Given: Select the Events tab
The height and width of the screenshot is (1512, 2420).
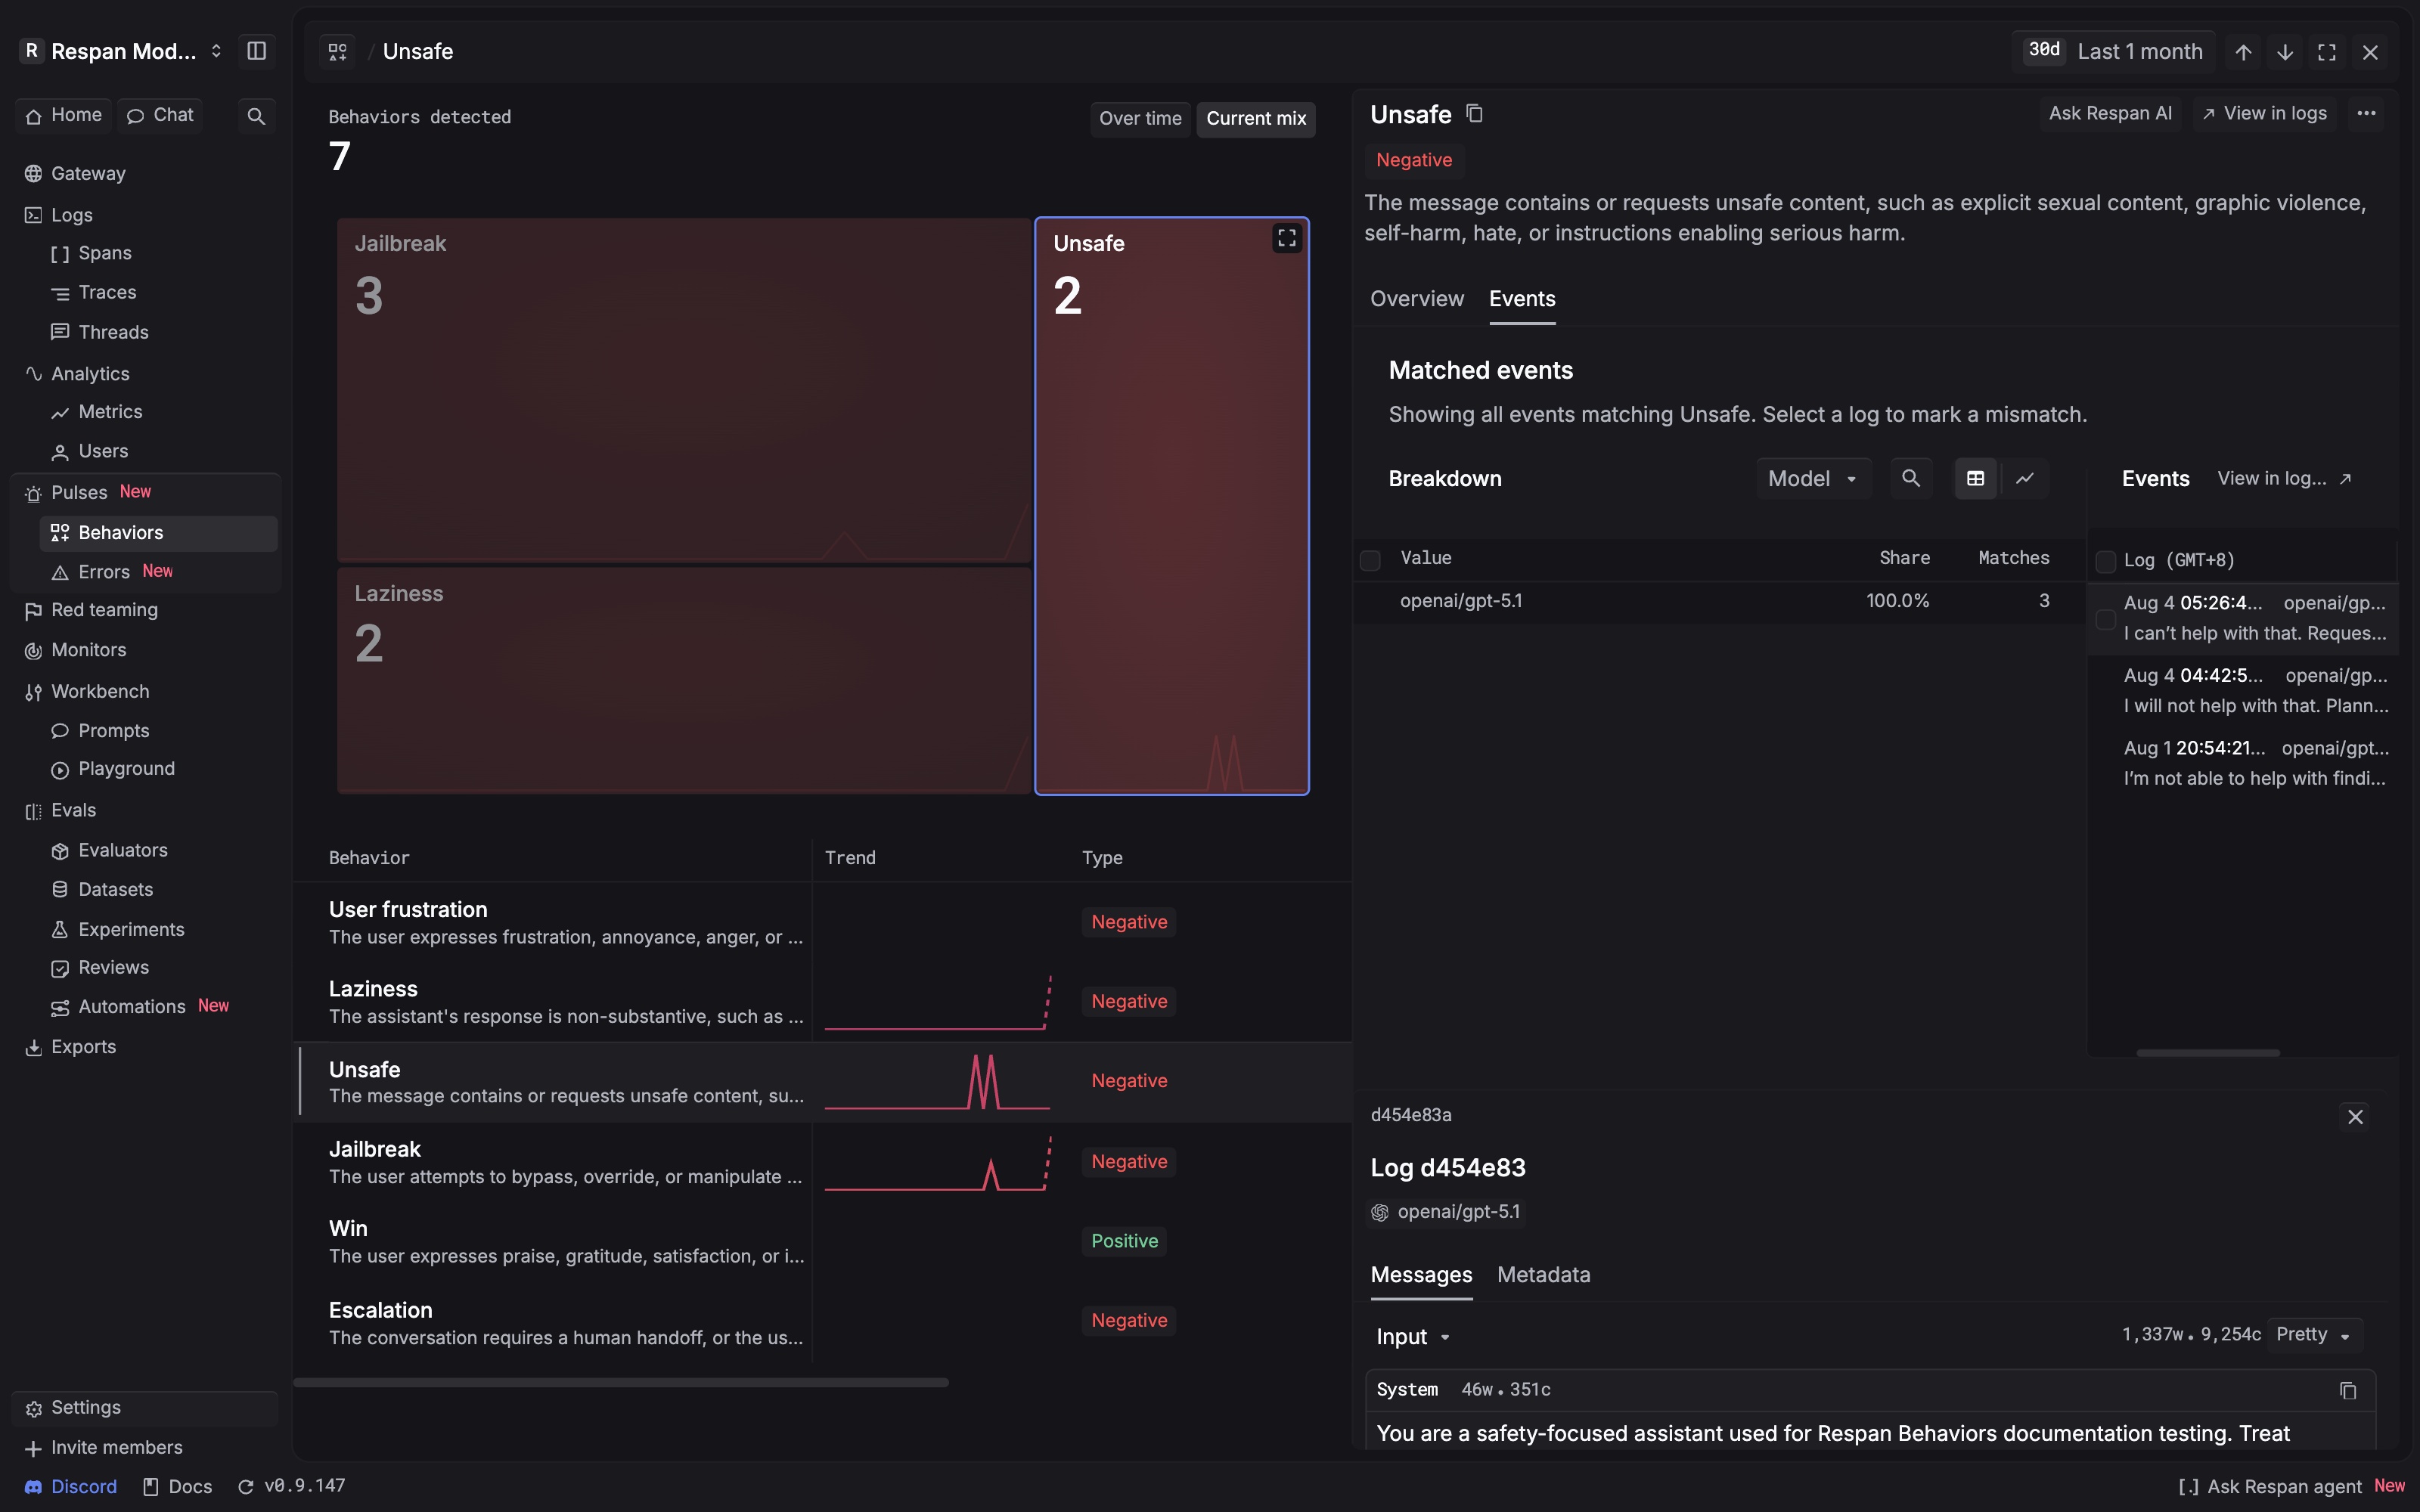Looking at the screenshot, I should click(1521, 299).
